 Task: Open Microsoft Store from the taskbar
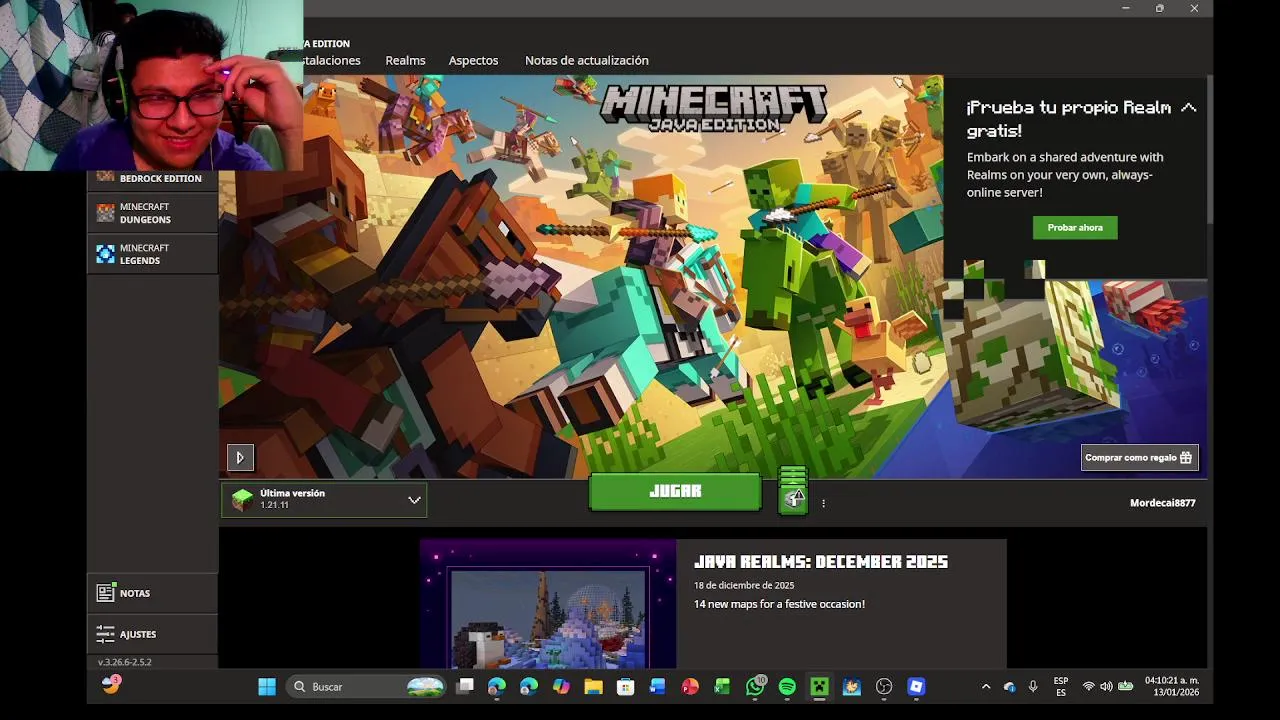click(625, 687)
